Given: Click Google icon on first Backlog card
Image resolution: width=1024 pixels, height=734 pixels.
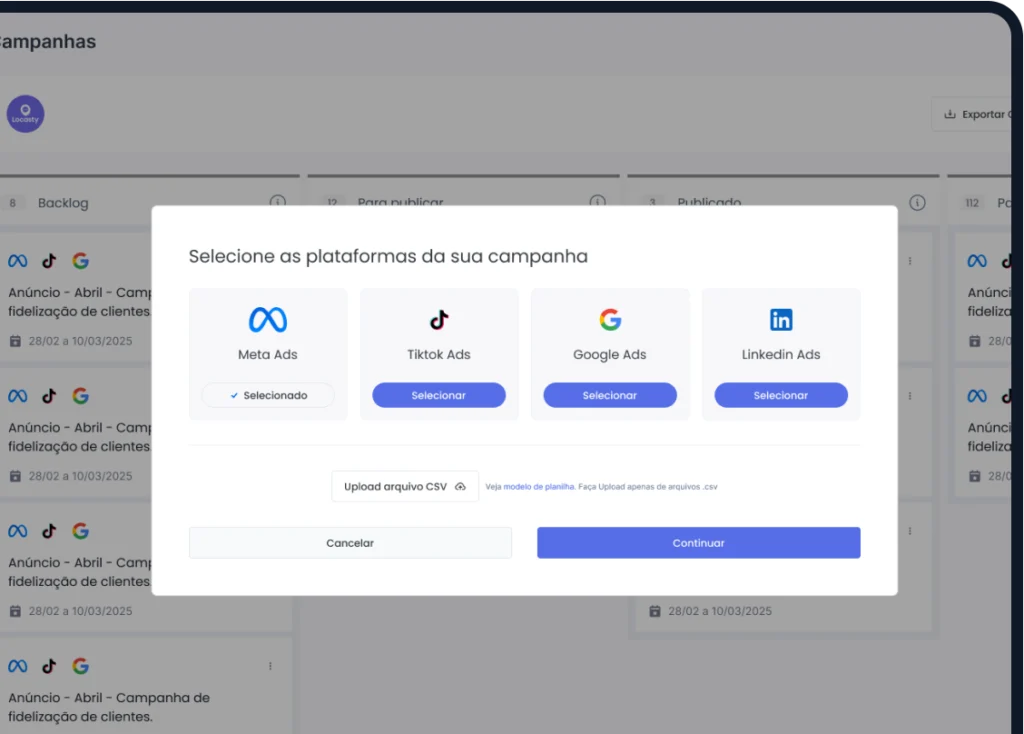Looking at the screenshot, I should click(x=80, y=261).
